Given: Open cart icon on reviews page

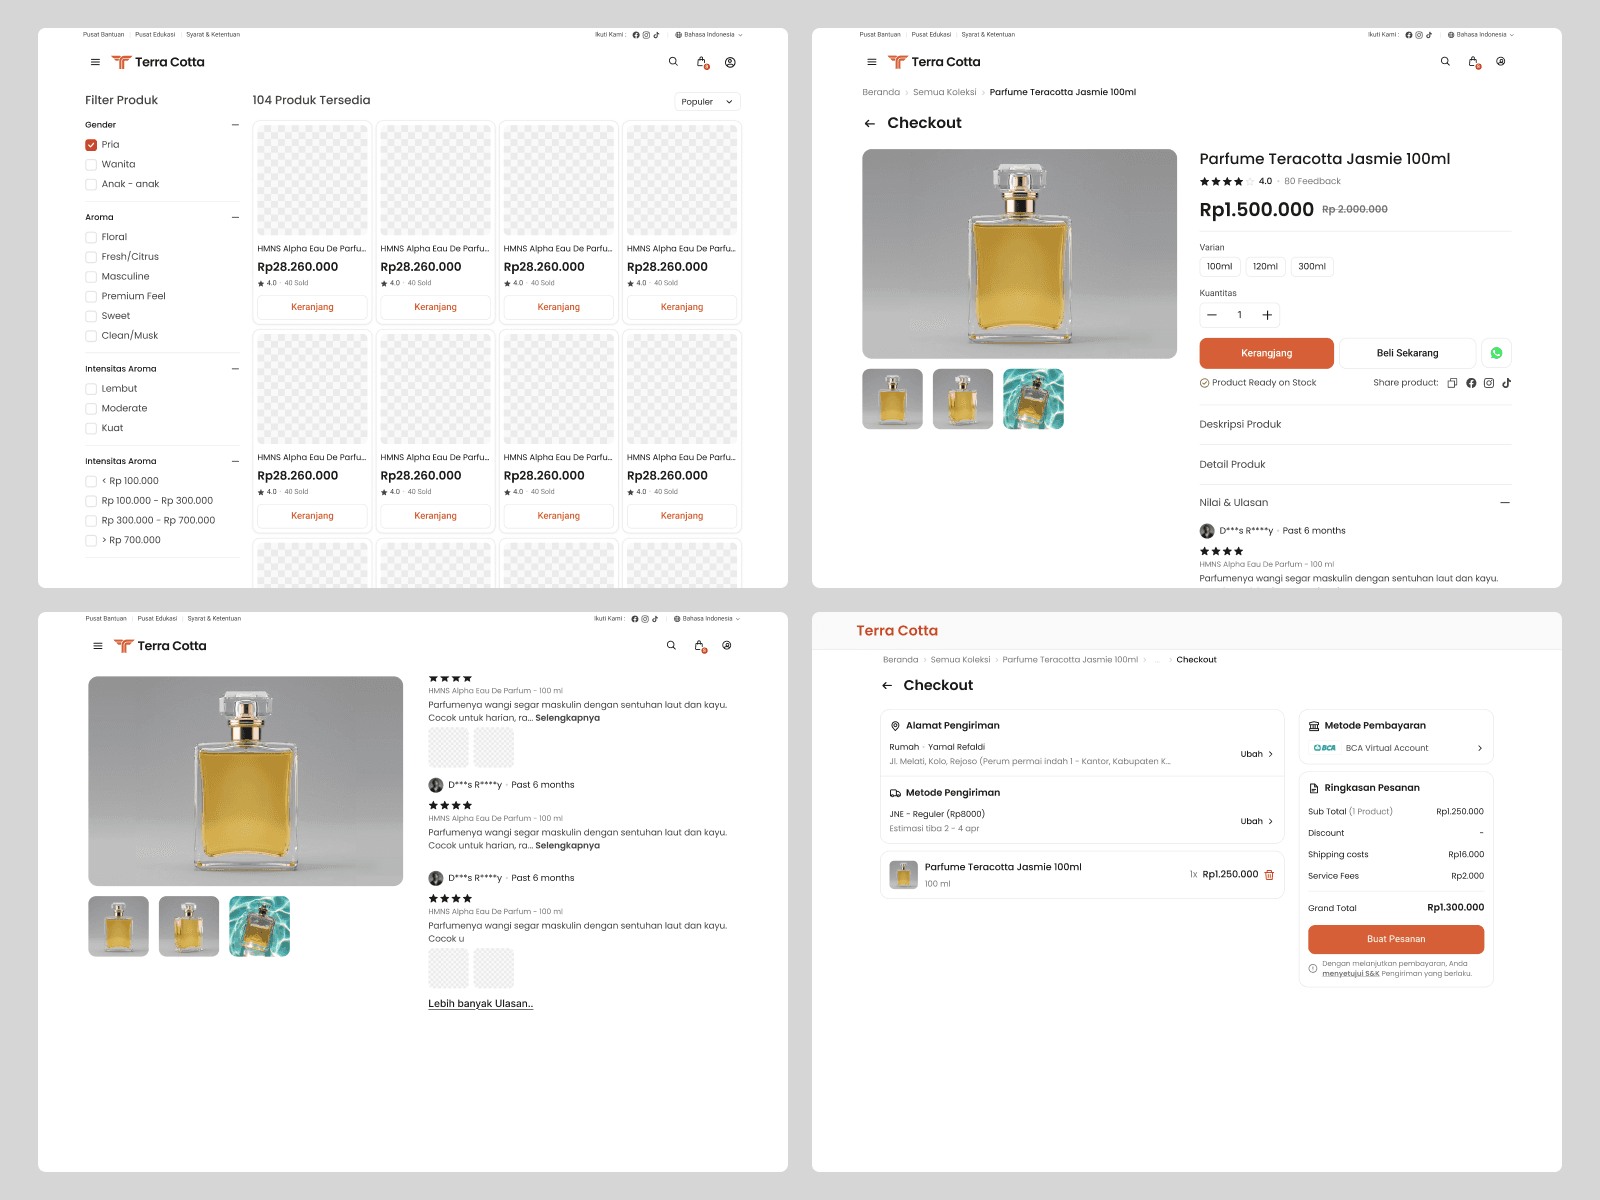Looking at the screenshot, I should [700, 646].
